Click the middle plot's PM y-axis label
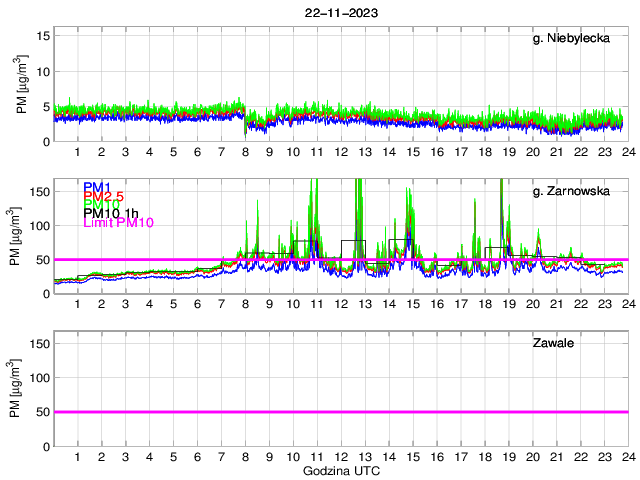This screenshot has width=640, height=480. click(x=23, y=241)
